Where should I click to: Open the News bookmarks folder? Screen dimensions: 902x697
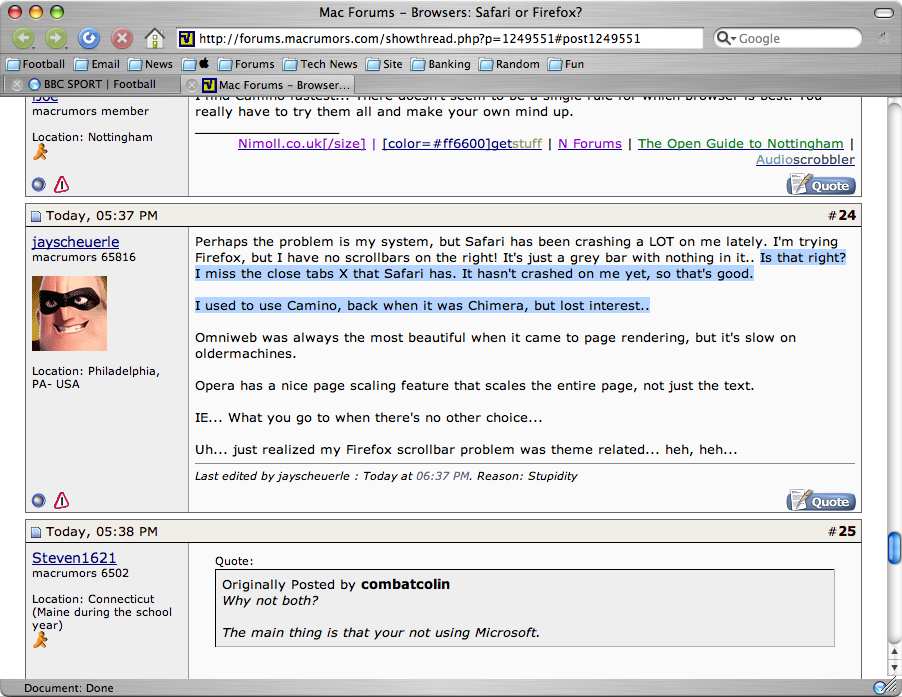(x=151, y=64)
